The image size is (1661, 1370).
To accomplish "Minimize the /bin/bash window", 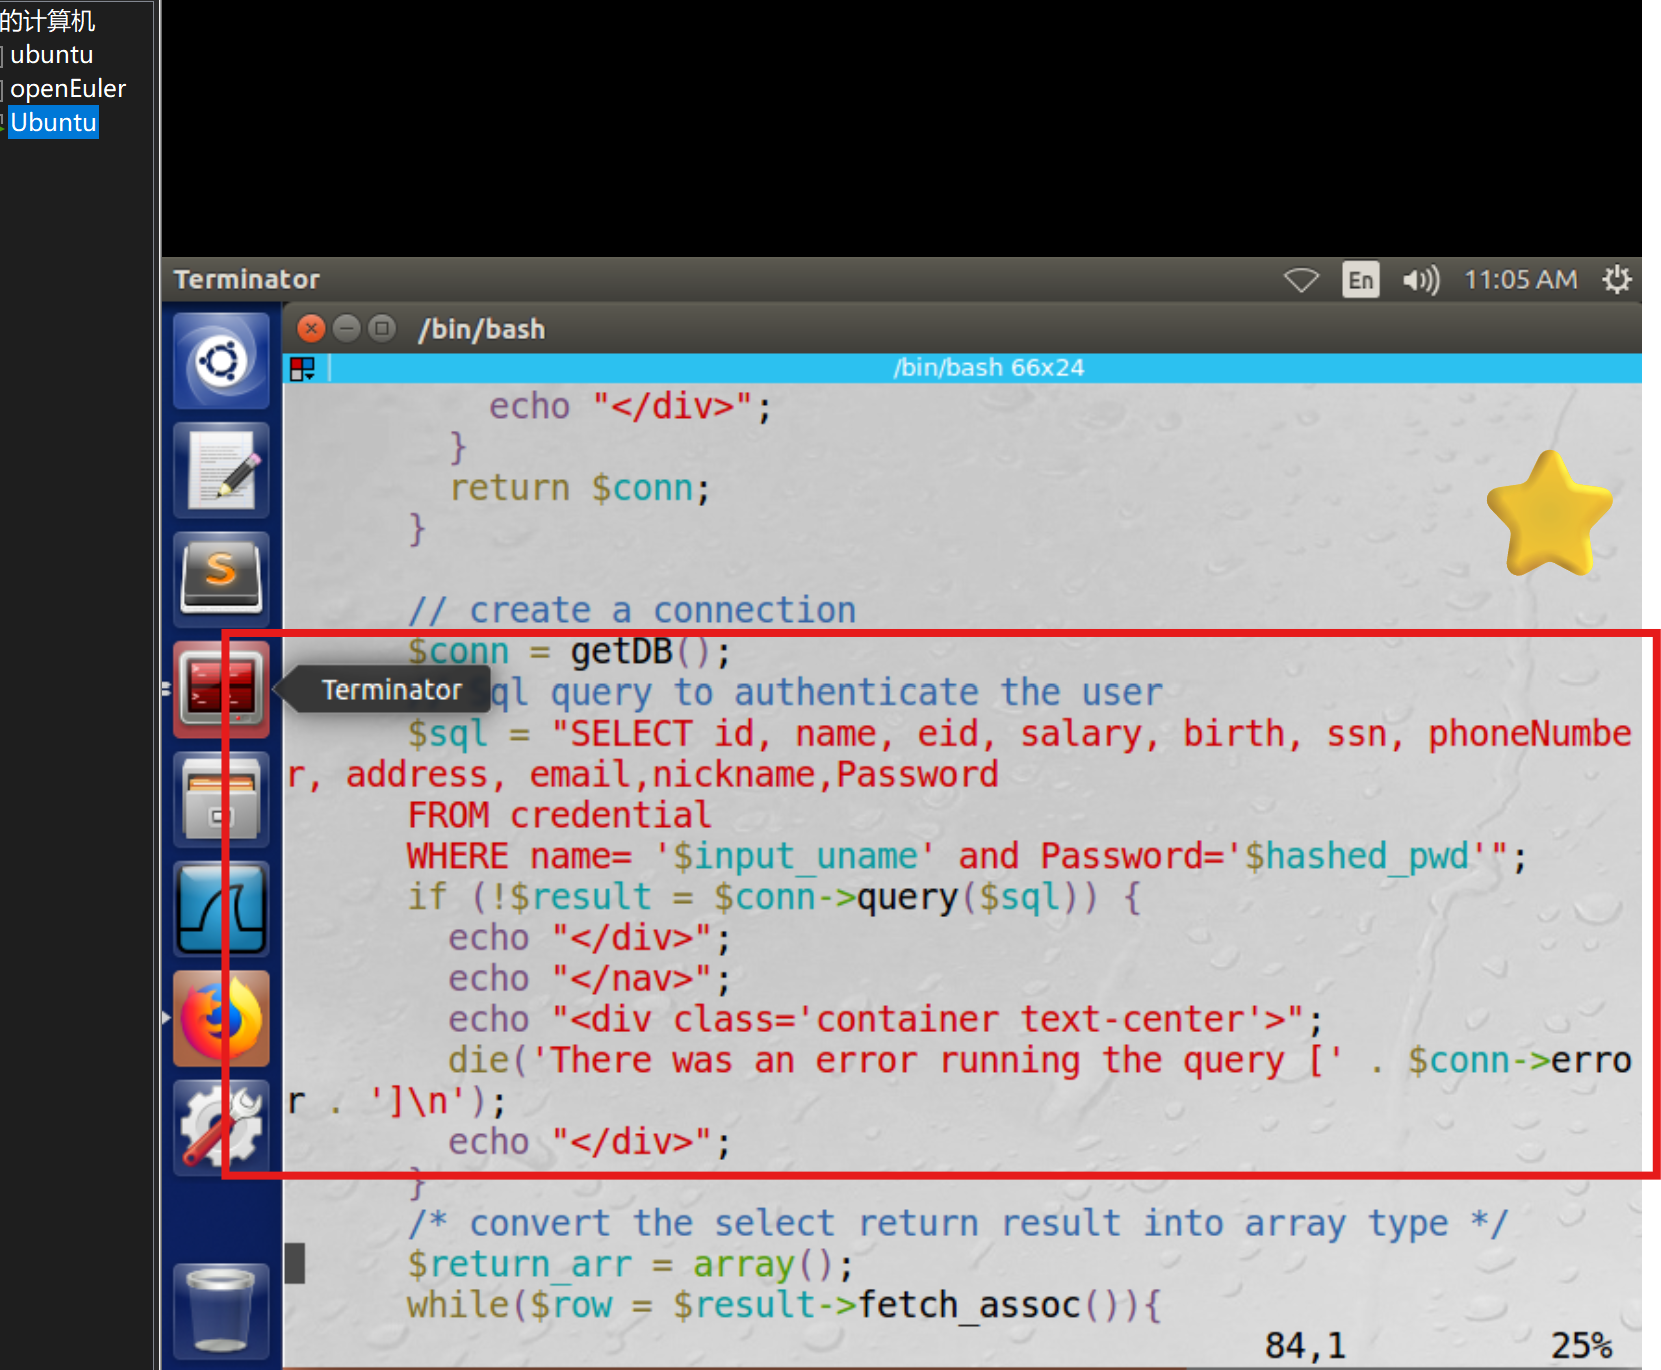I will (x=347, y=328).
